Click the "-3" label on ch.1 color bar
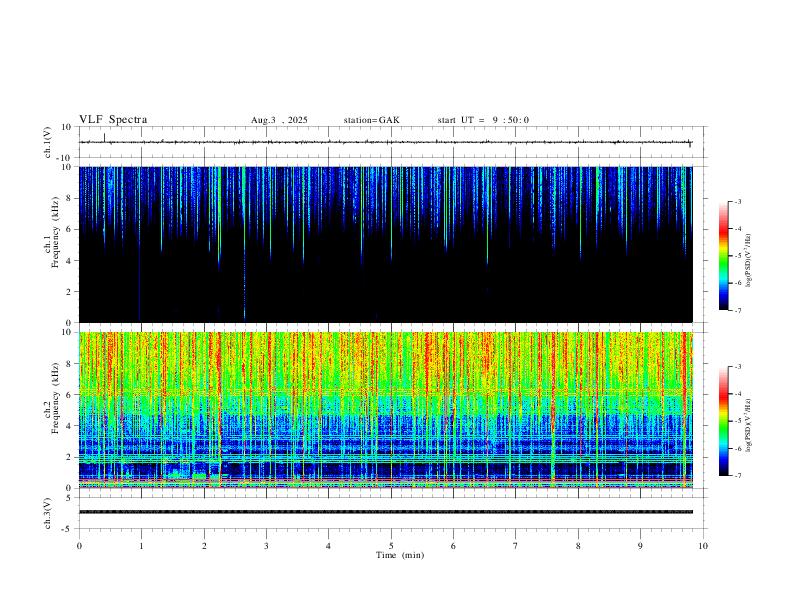 737,201
